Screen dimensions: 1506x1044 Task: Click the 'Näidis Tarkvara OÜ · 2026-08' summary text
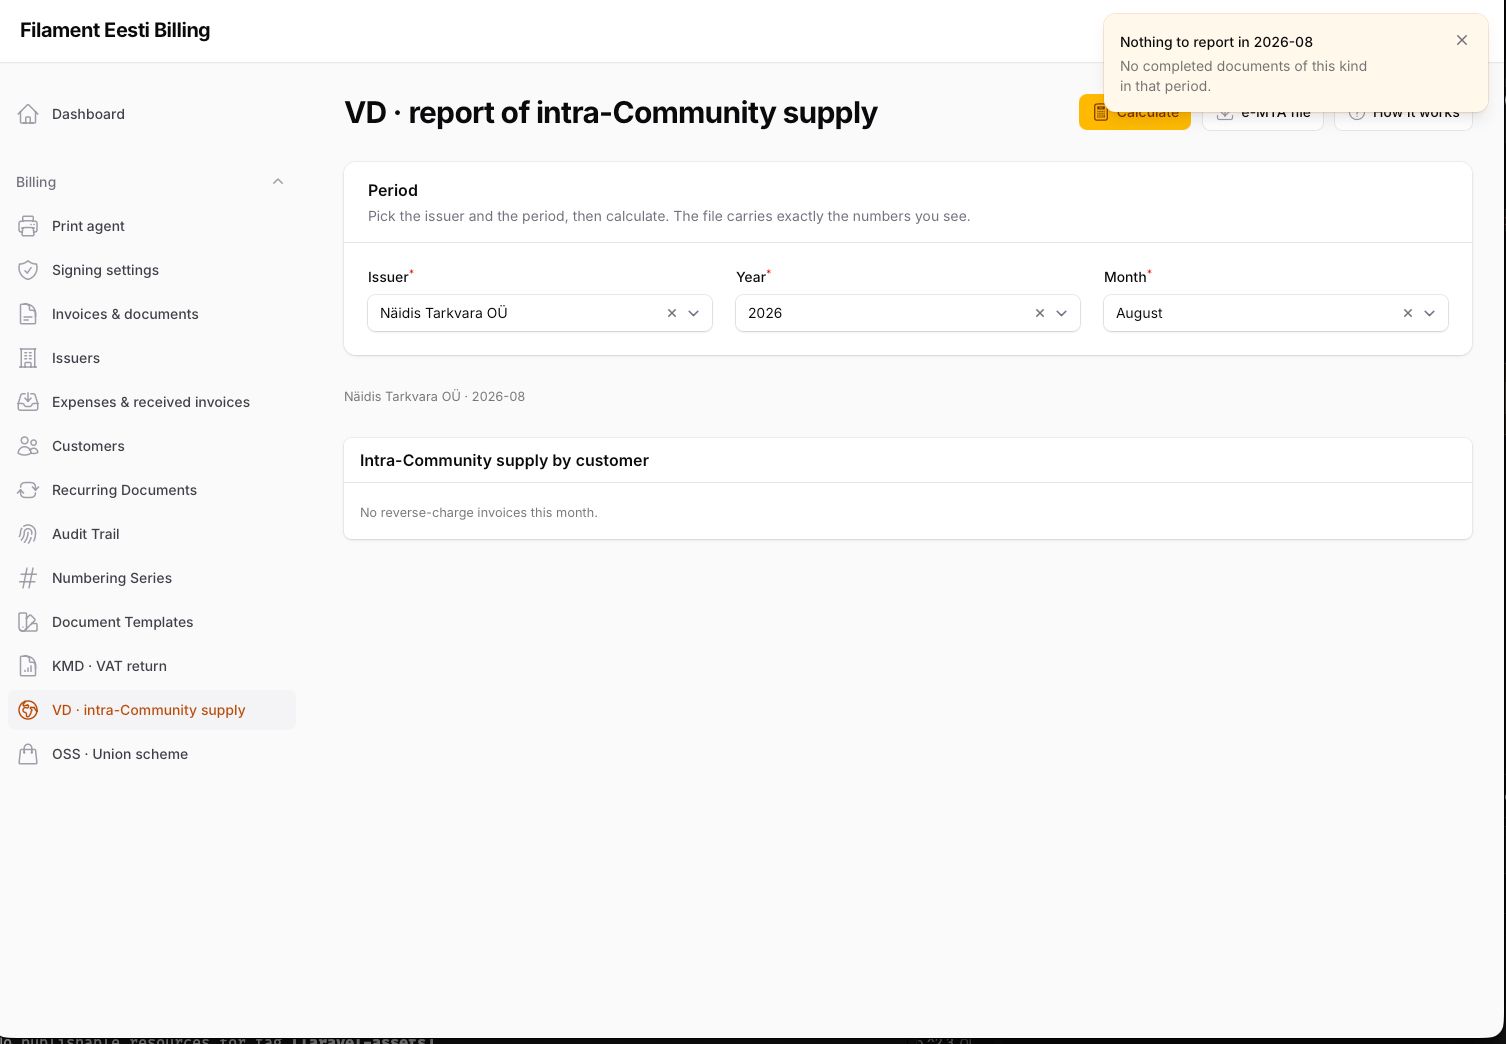[x=434, y=396]
